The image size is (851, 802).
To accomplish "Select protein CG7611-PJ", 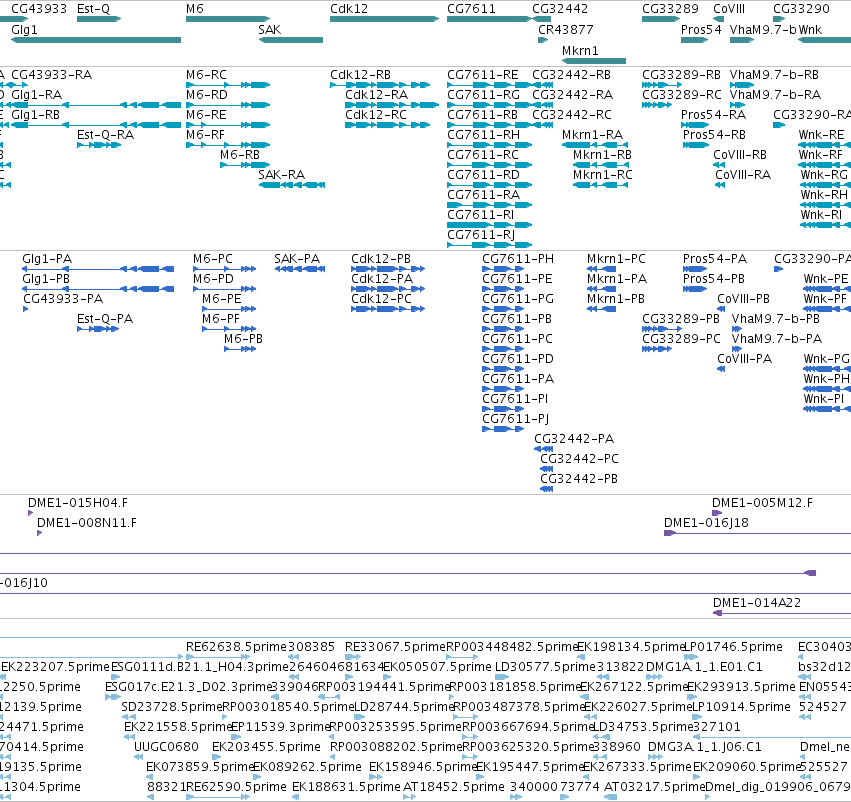I will click(503, 430).
